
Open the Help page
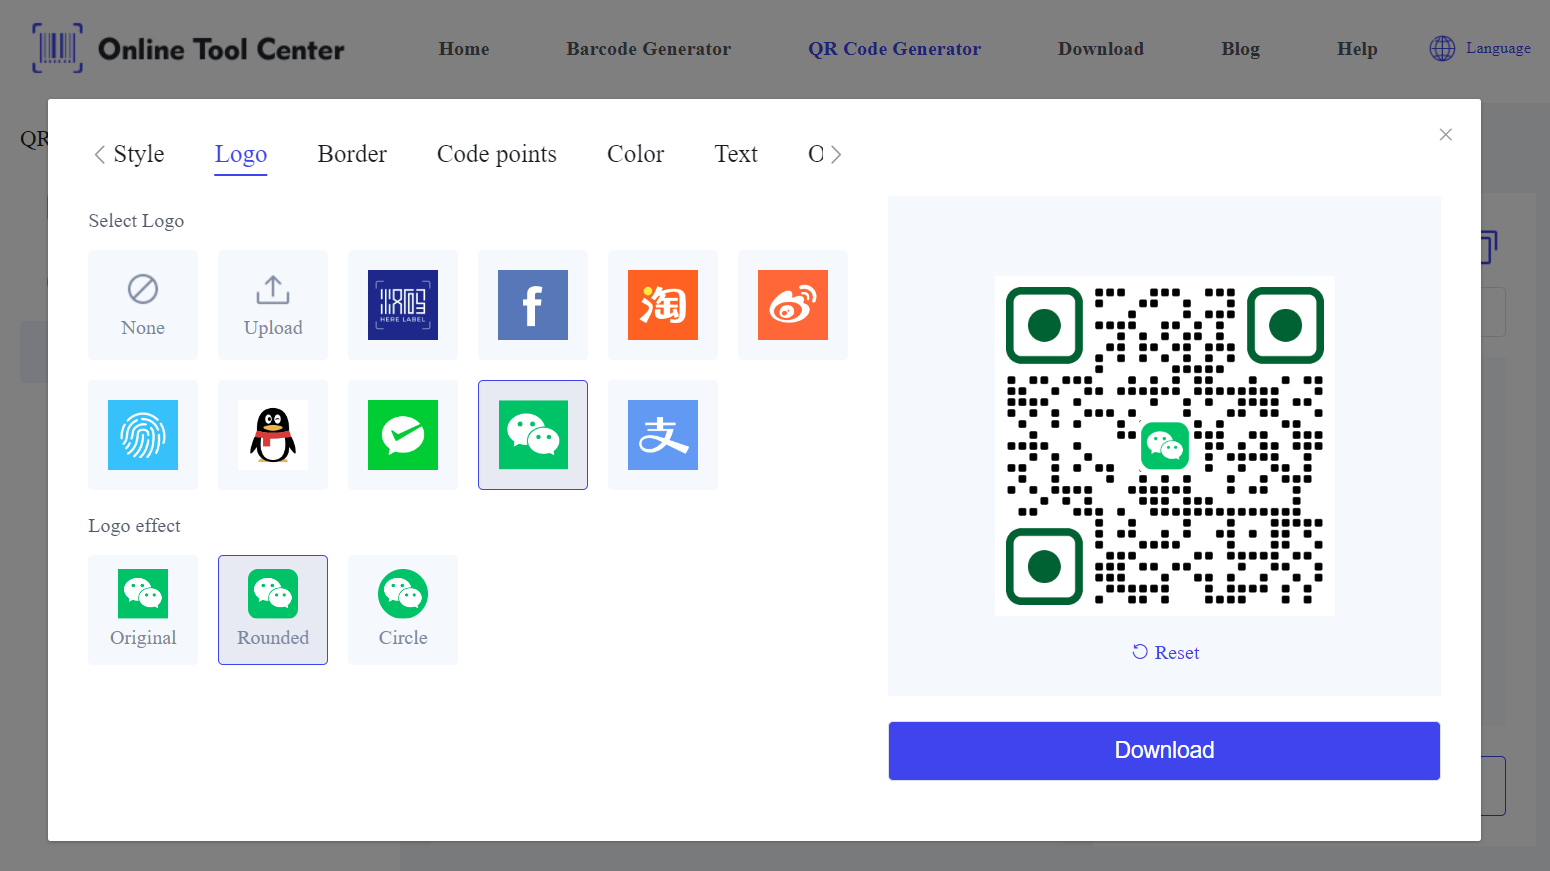click(x=1357, y=49)
